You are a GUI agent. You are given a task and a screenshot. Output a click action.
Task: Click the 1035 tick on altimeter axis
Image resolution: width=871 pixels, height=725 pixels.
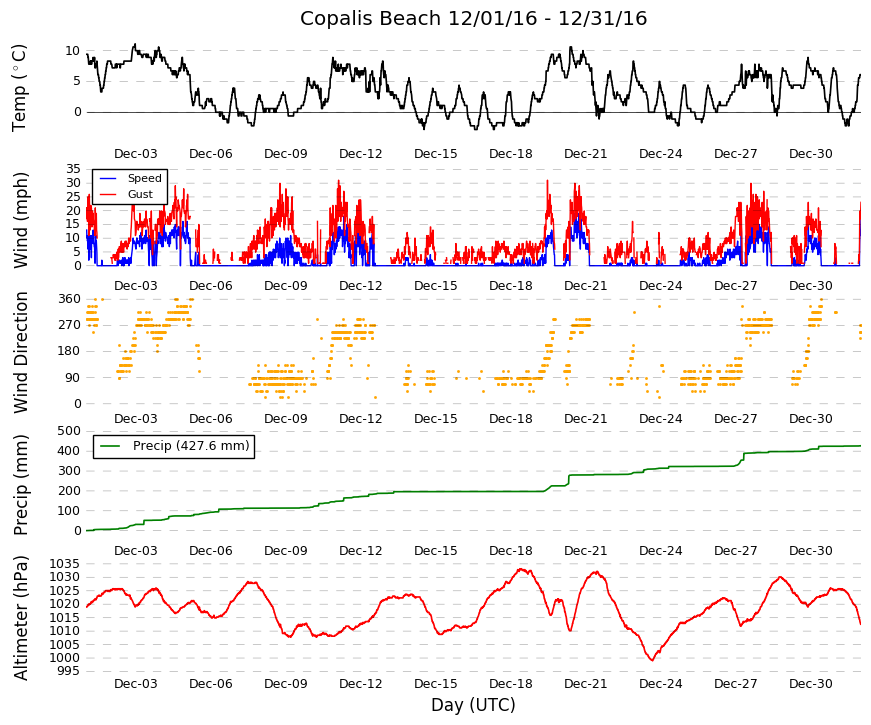coord(65,564)
